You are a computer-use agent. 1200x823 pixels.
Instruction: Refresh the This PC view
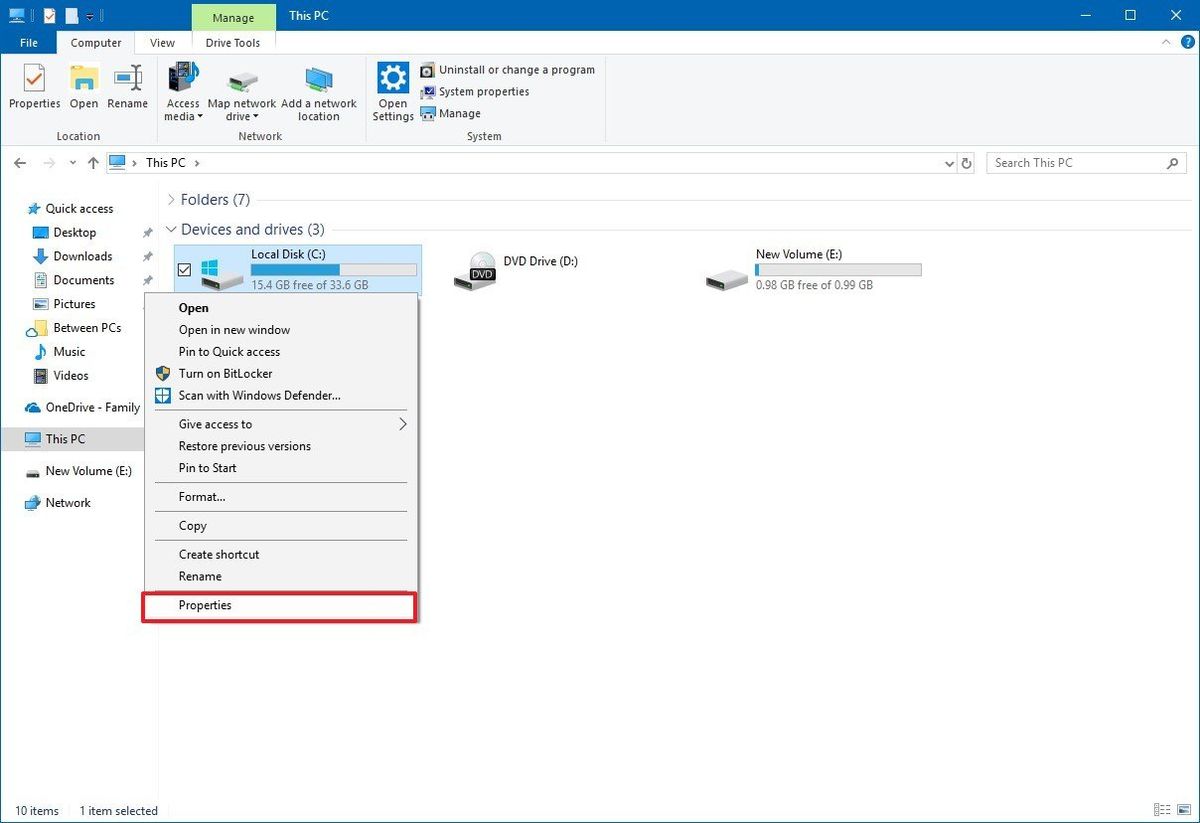click(x=966, y=162)
